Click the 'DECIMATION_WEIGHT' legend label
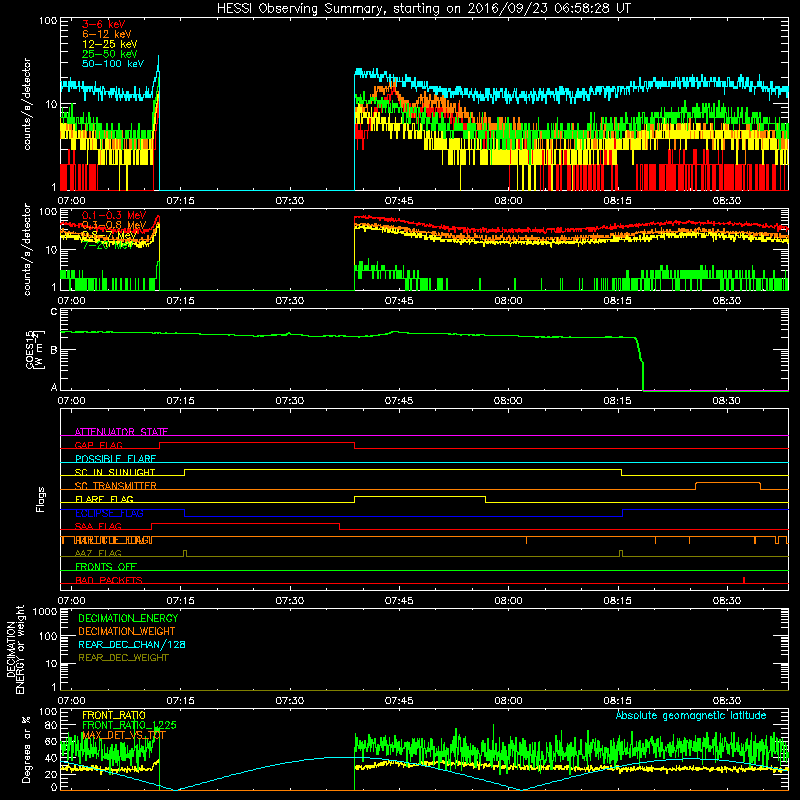Viewport: 800px width, 800px height. (127, 632)
